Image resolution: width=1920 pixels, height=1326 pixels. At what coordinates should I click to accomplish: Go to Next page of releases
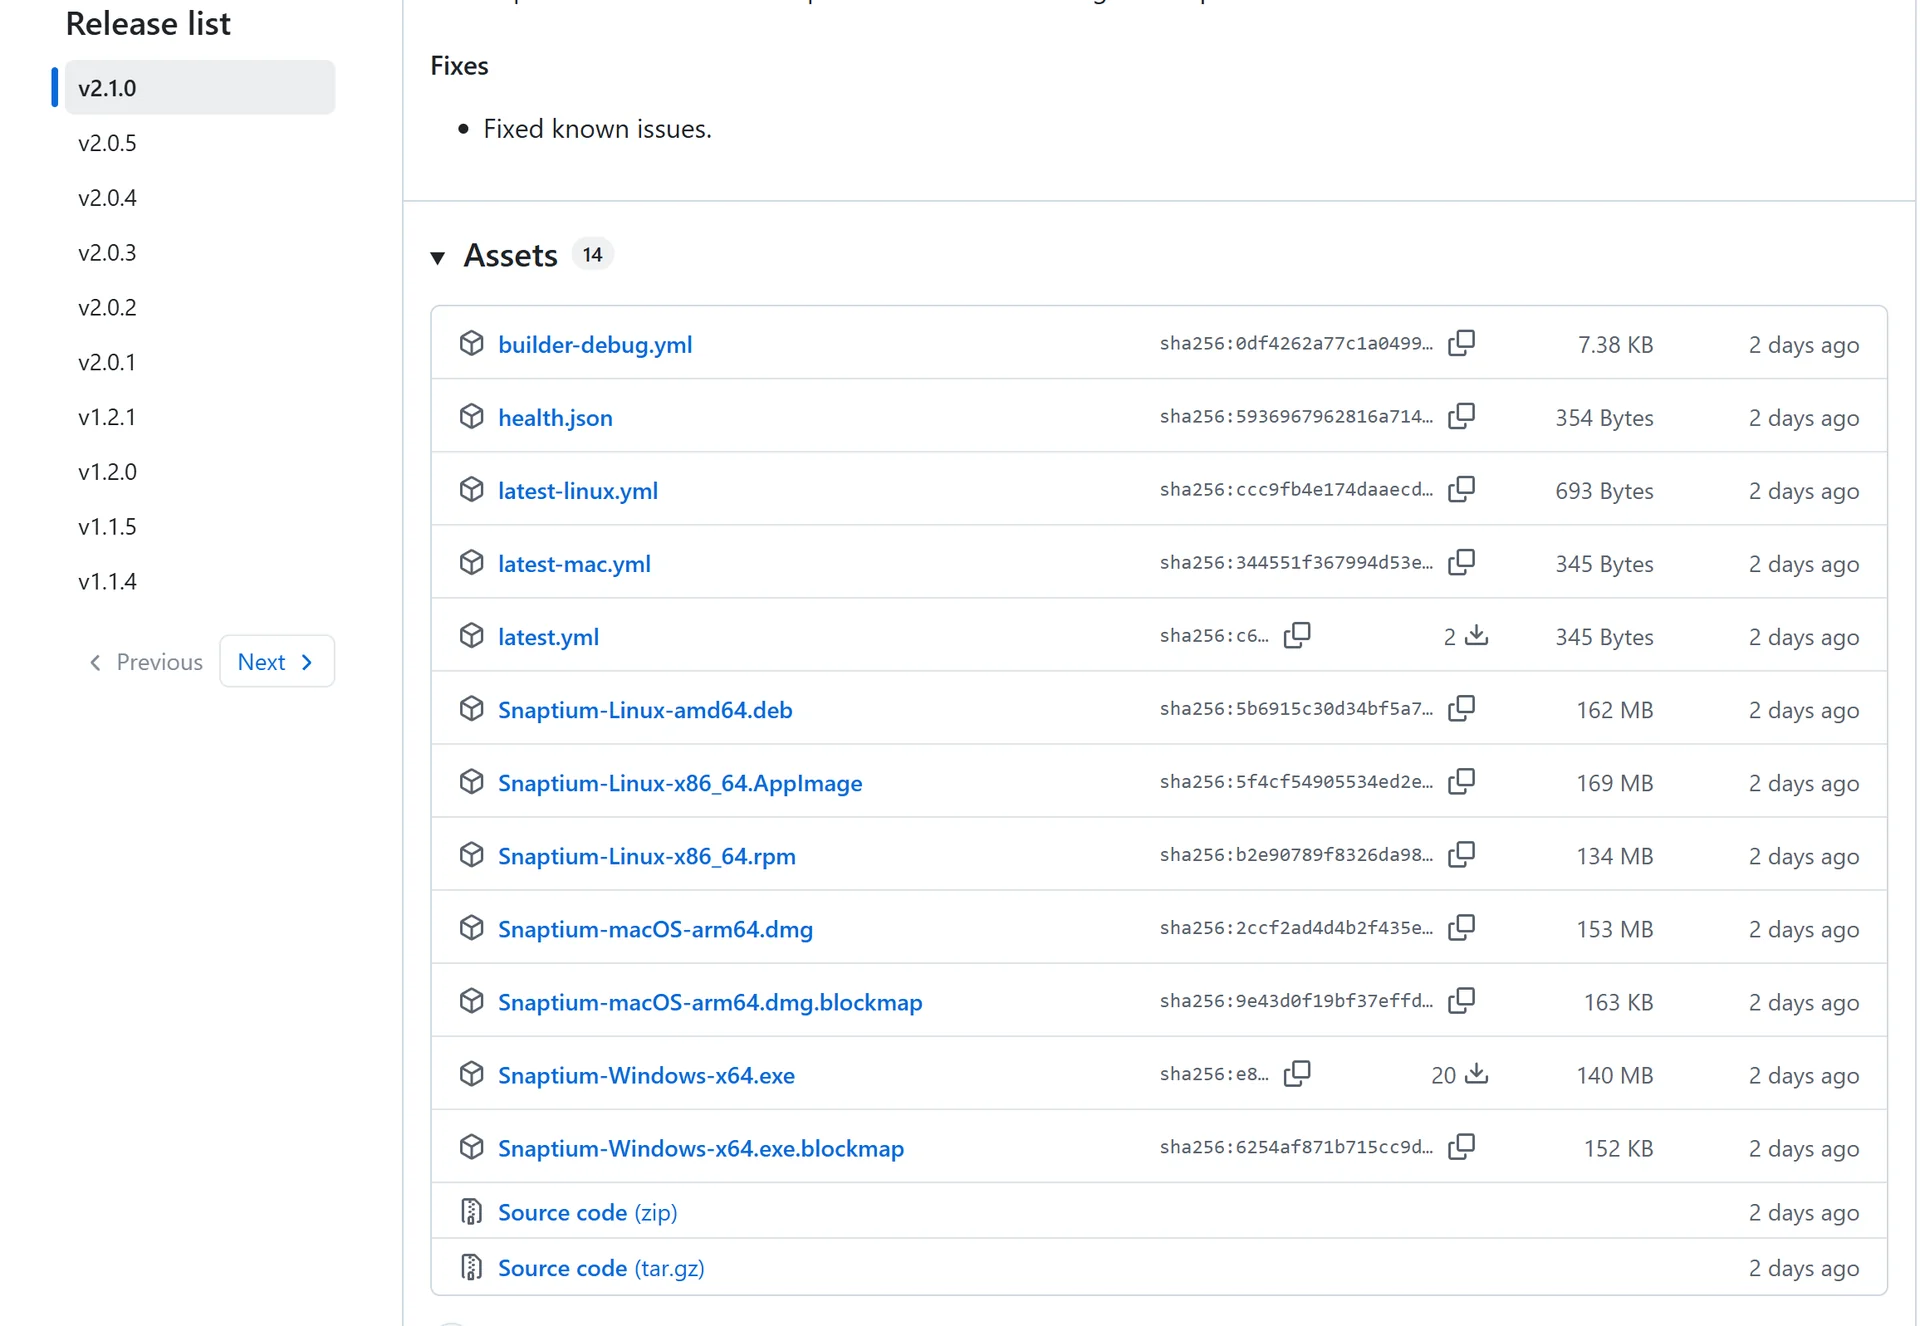coord(277,661)
